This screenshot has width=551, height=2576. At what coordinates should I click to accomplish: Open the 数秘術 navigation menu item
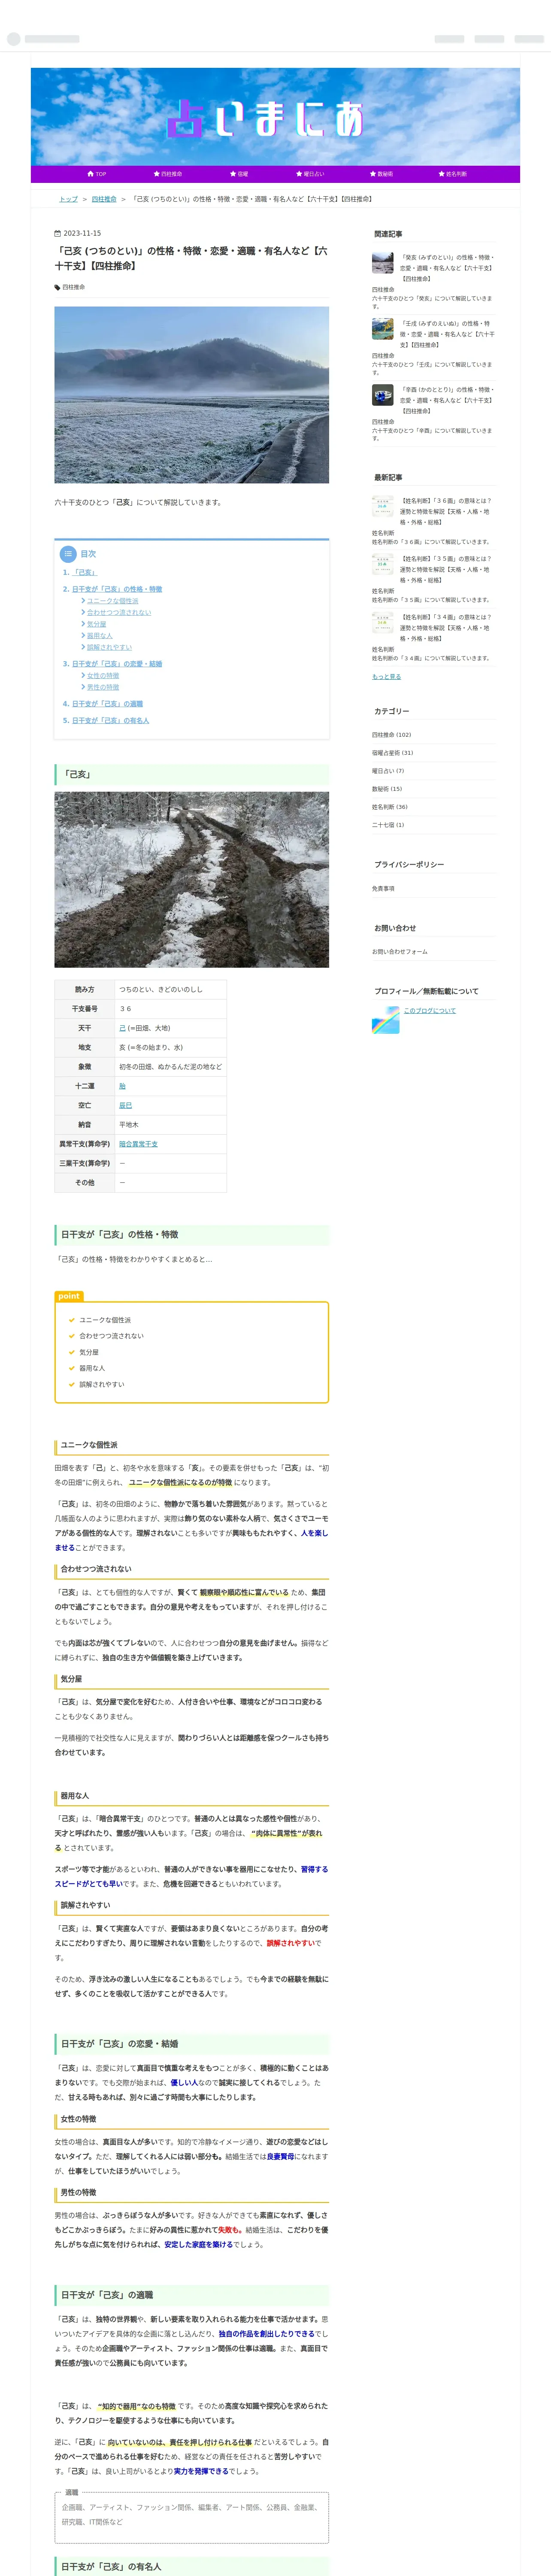(381, 174)
